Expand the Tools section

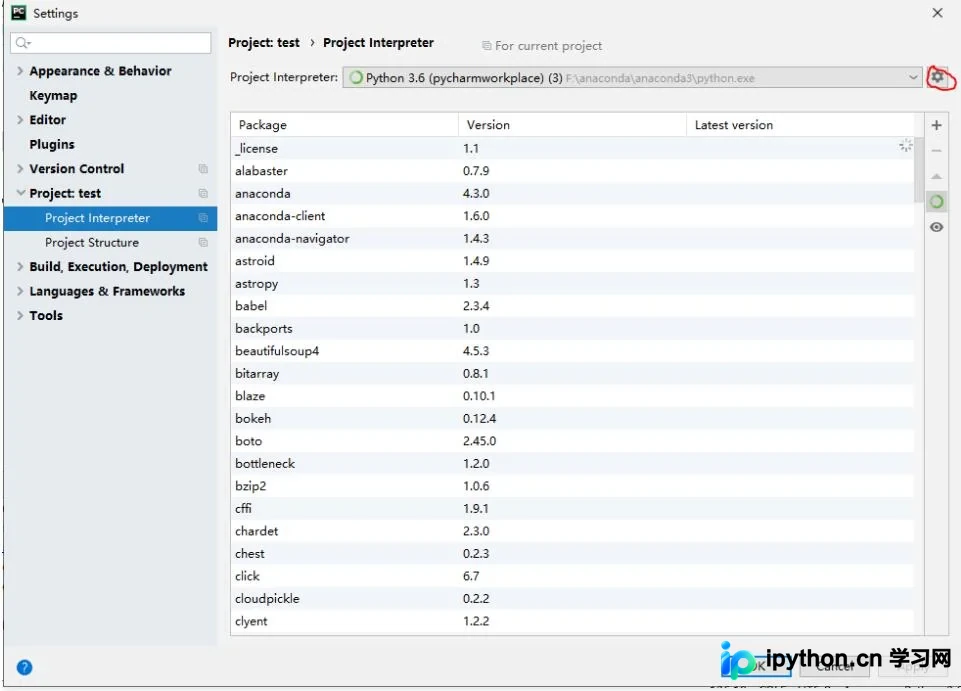[x=20, y=315]
